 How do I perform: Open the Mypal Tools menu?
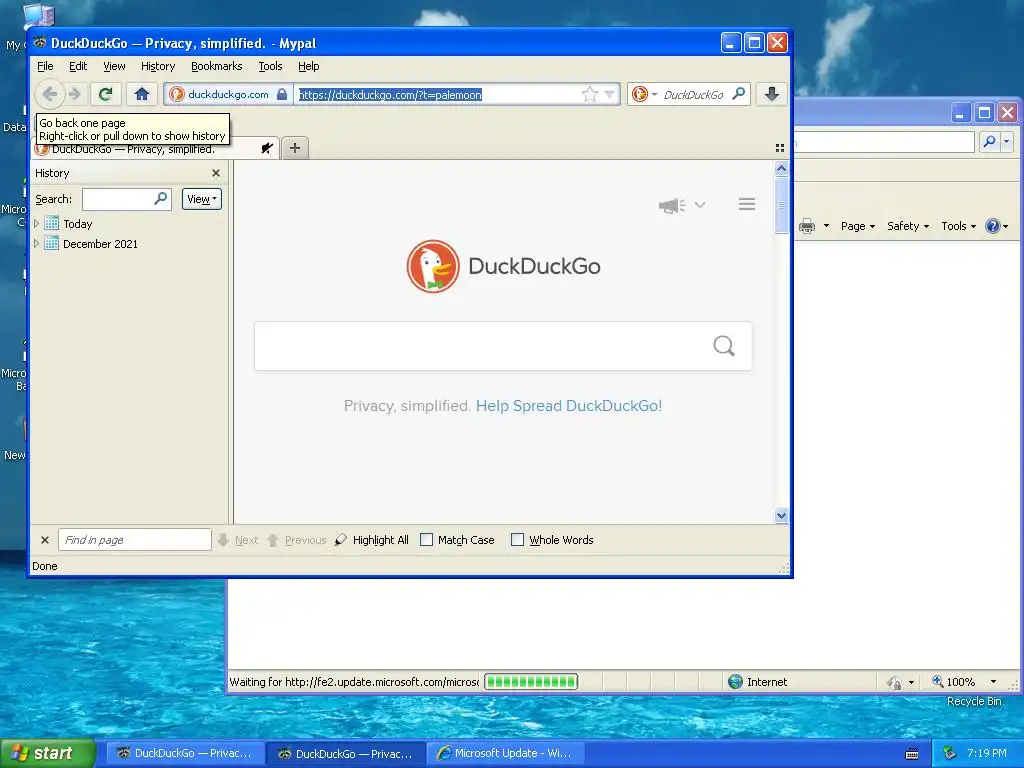pyautogui.click(x=270, y=66)
